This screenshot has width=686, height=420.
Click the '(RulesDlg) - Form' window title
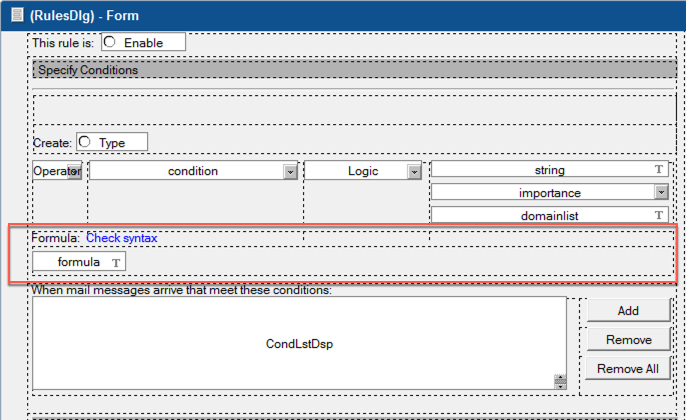(84, 16)
